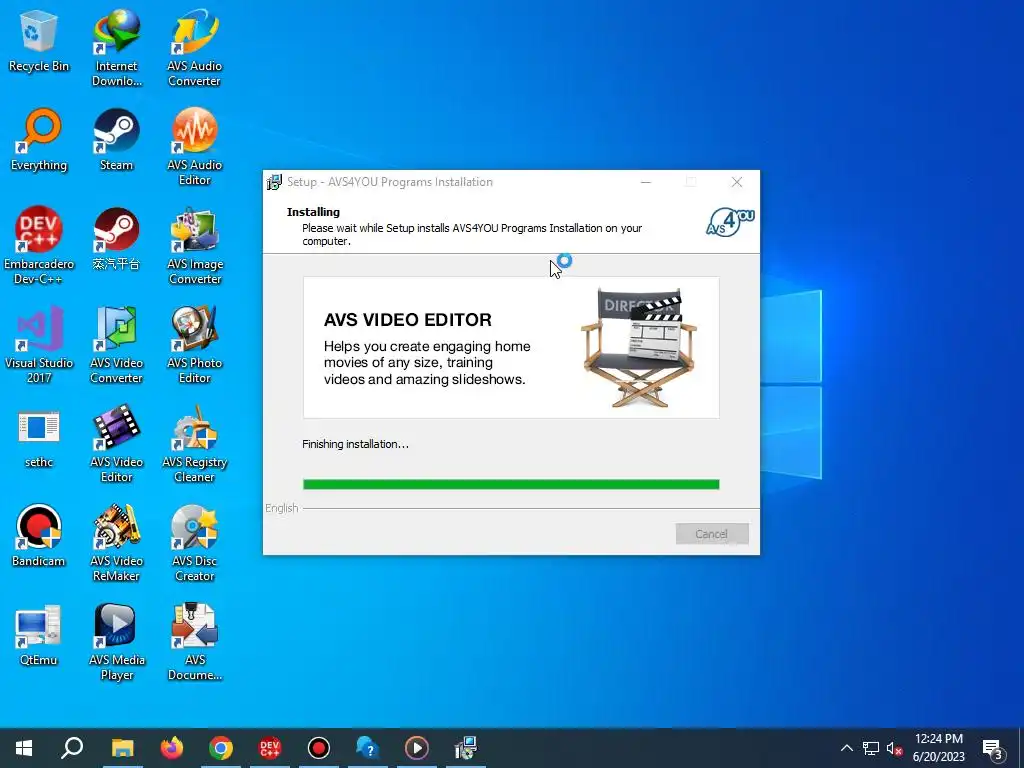Image resolution: width=1024 pixels, height=768 pixels.
Task: Click the sethc desktop file
Action: point(39,439)
